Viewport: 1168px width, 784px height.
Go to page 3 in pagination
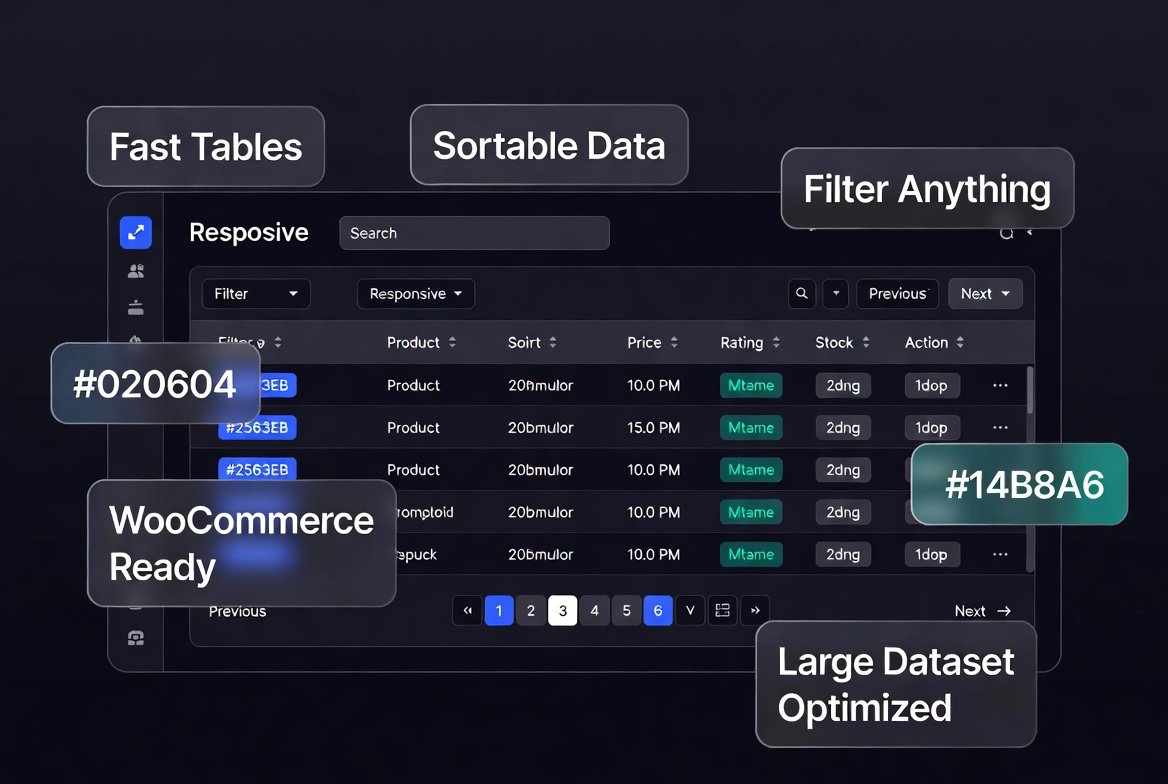point(562,610)
